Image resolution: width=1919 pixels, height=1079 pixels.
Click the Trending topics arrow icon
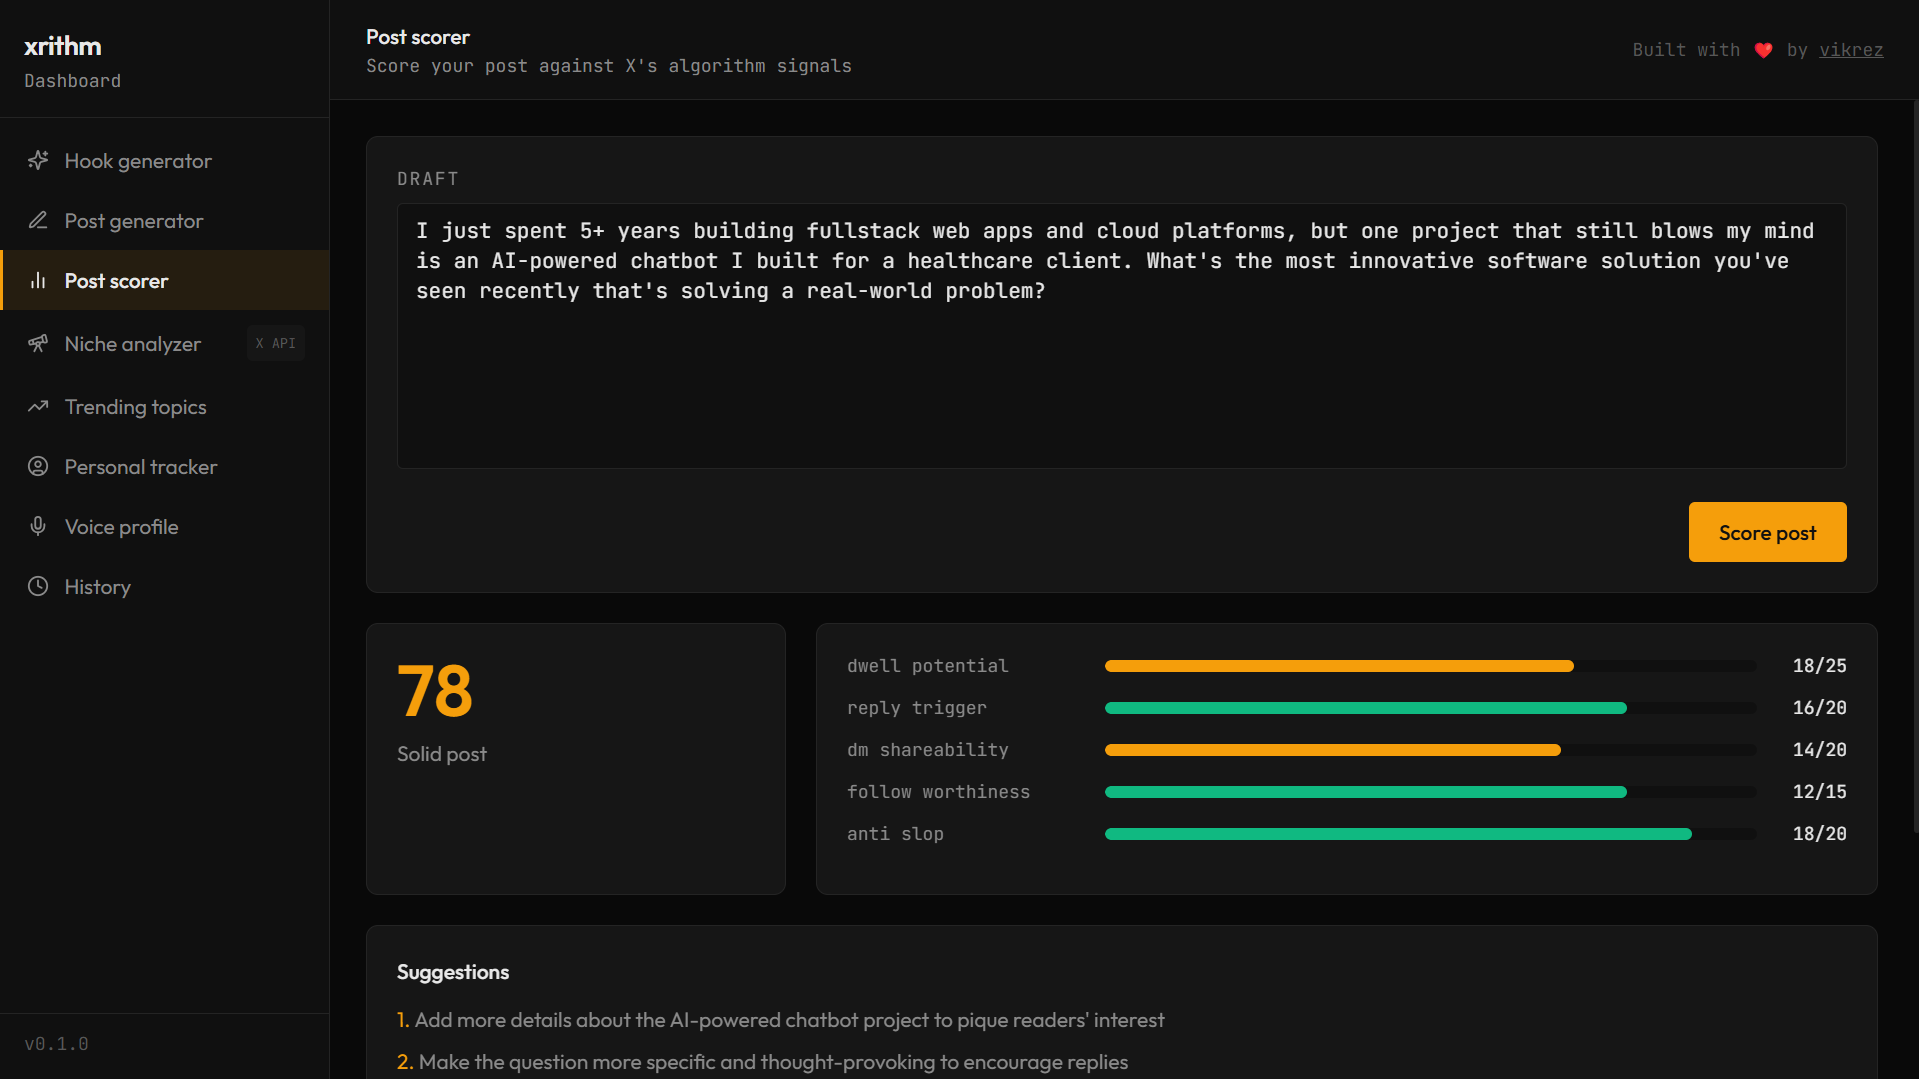(x=38, y=406)
